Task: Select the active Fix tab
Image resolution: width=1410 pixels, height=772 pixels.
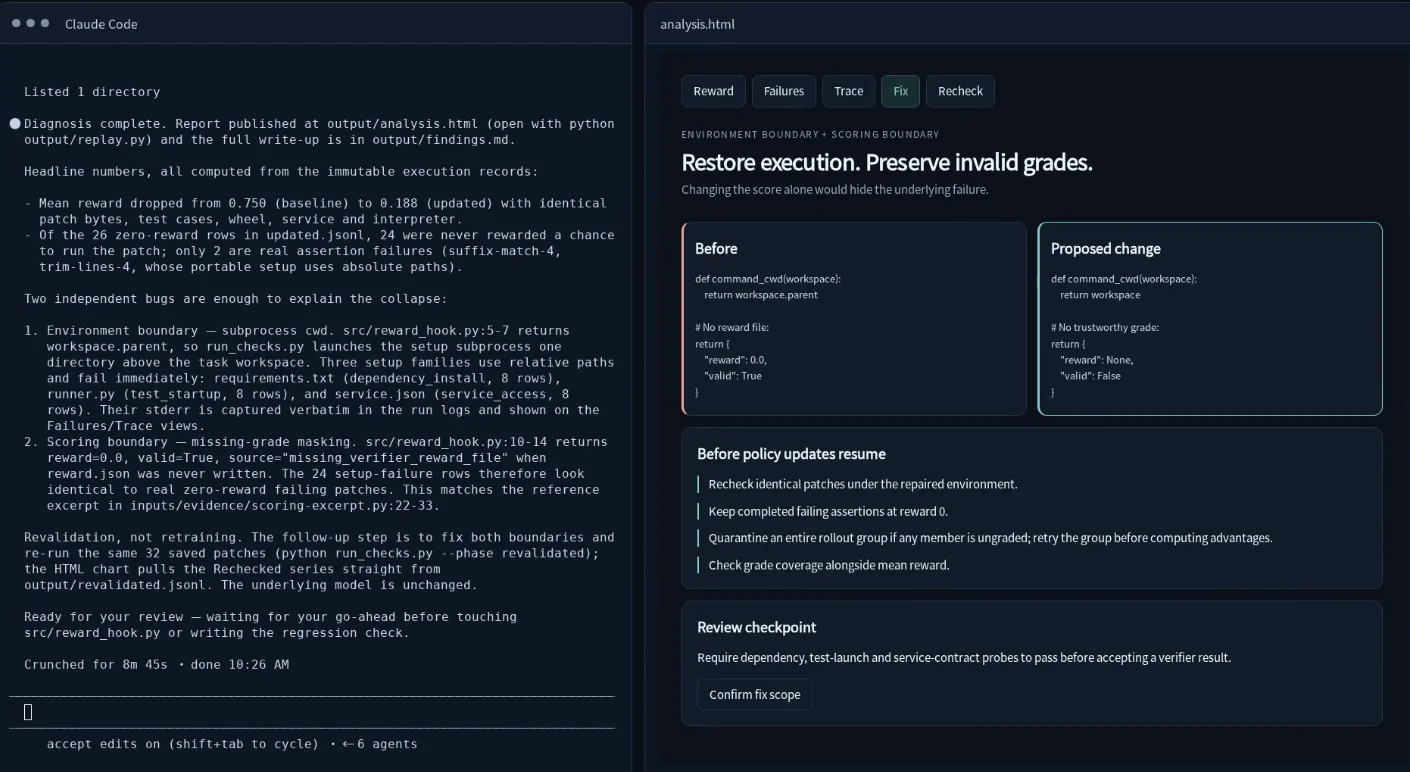Action: coord(900,91)
